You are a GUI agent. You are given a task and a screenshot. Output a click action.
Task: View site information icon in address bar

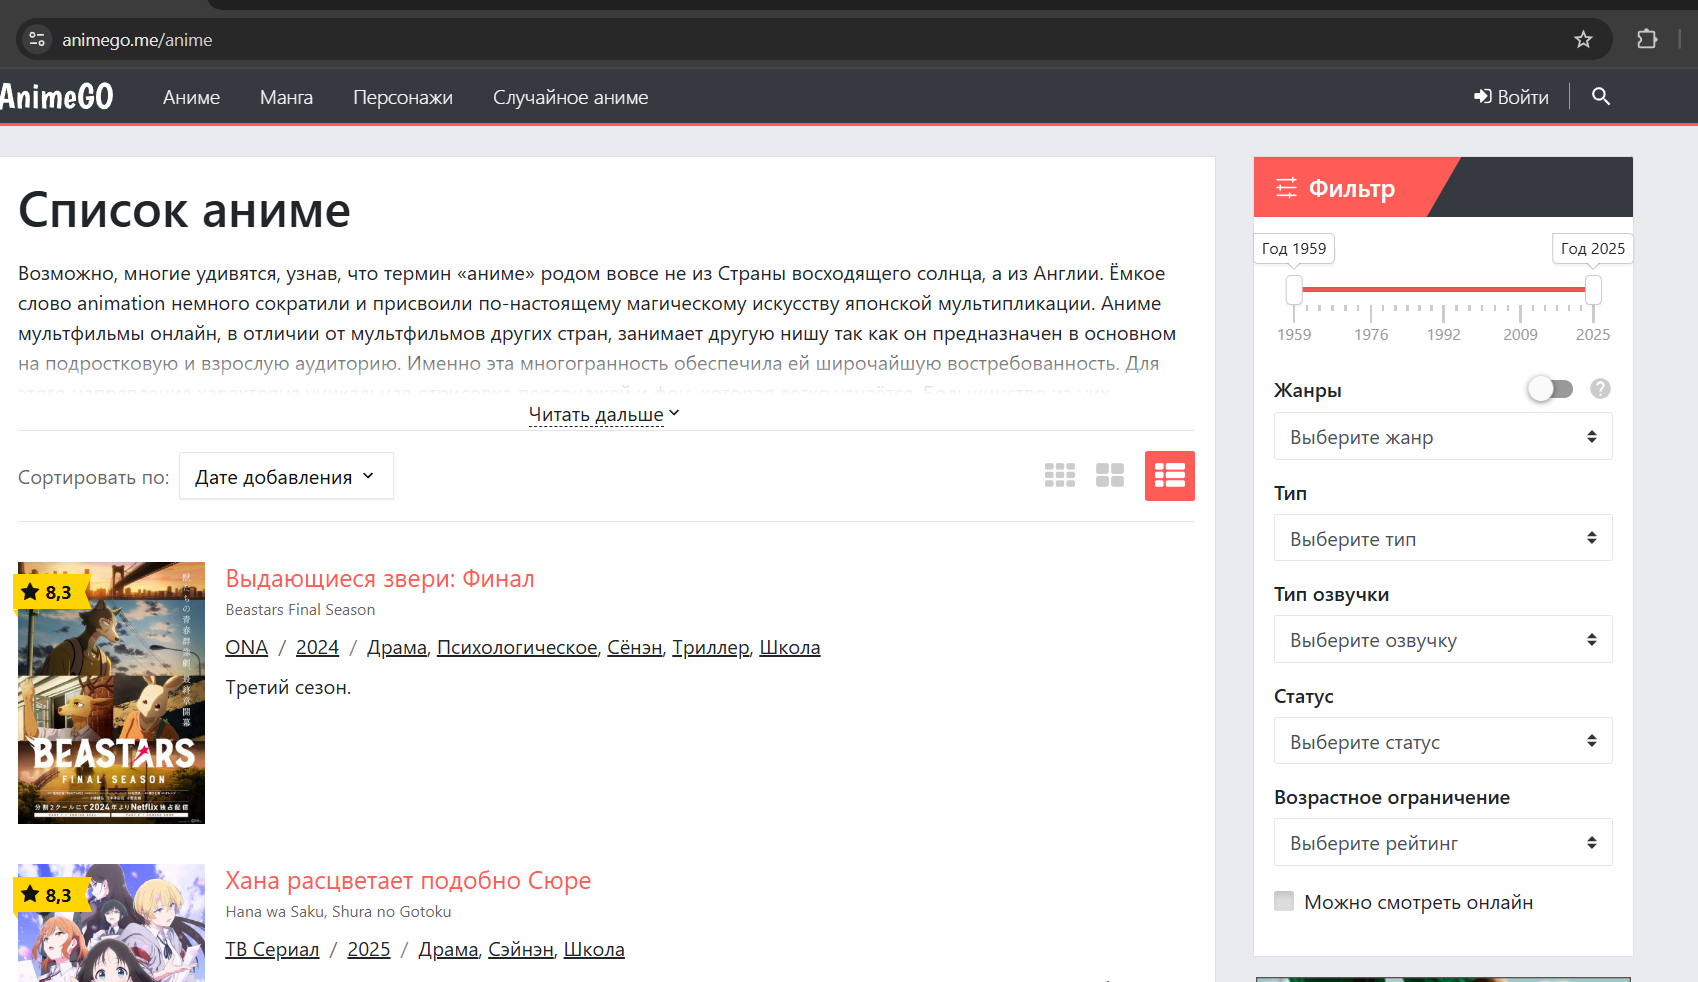(x=37, y=39)
